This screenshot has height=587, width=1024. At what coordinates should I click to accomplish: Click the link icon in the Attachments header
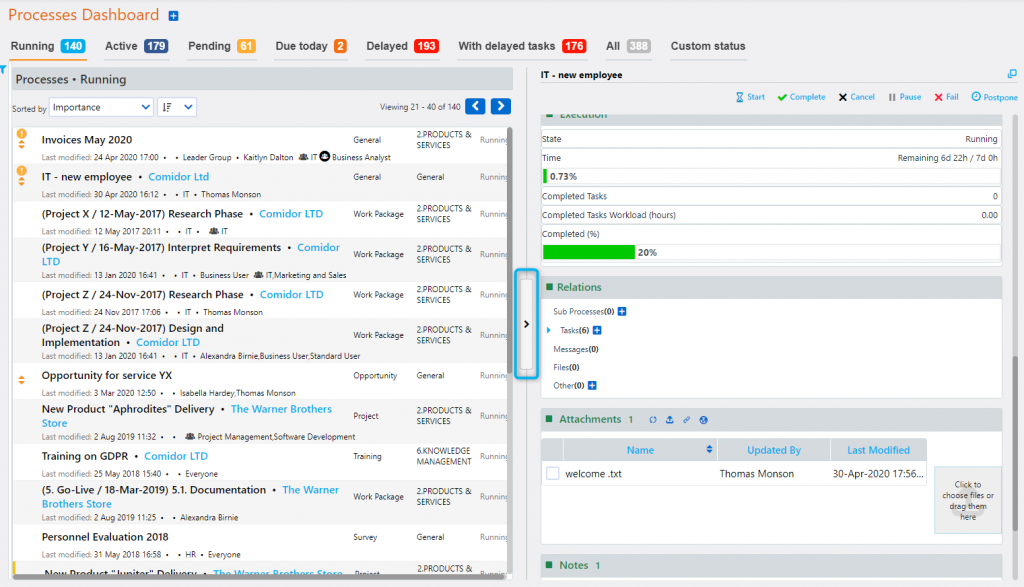[687, 420]
